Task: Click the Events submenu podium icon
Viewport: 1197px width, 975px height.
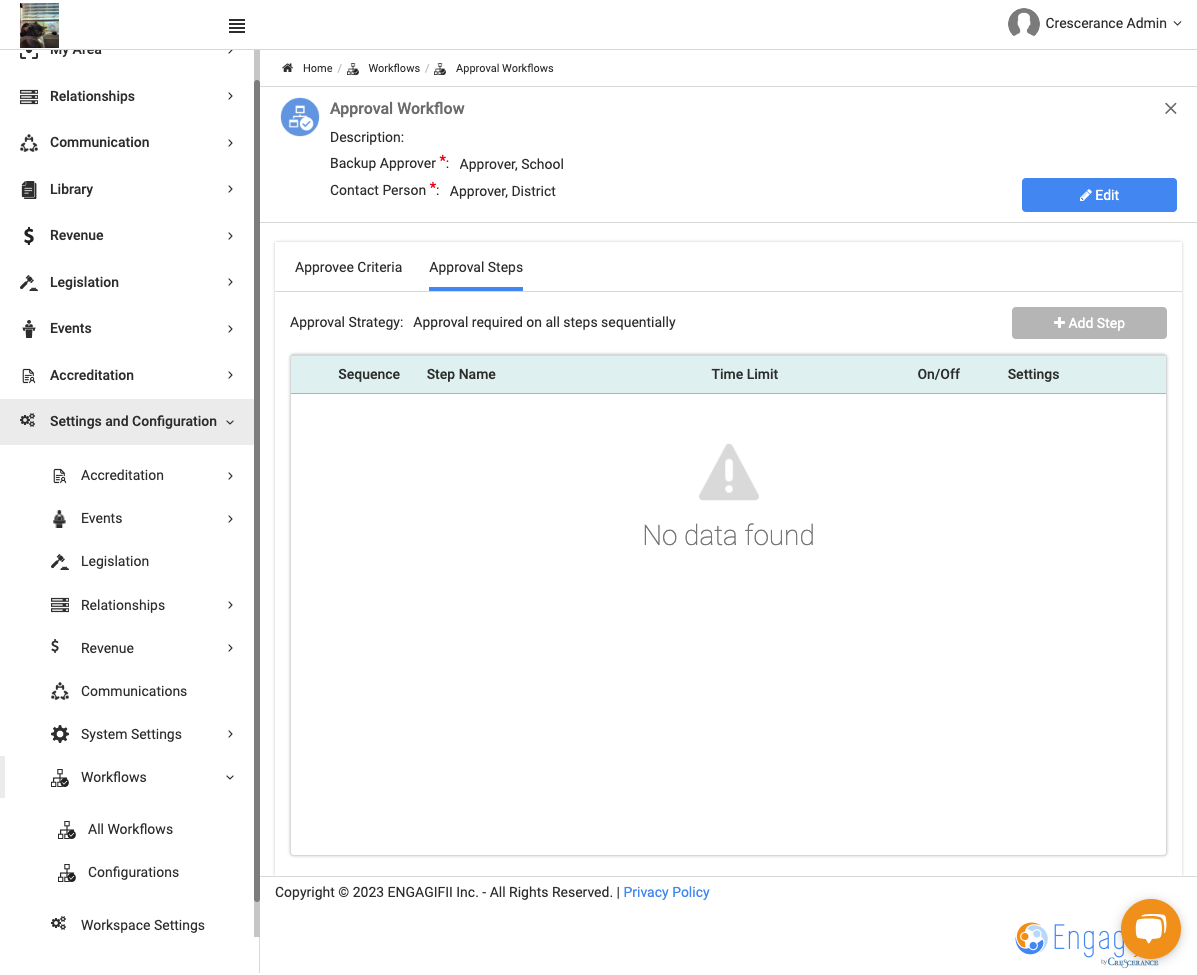Action: pos(60,519)
